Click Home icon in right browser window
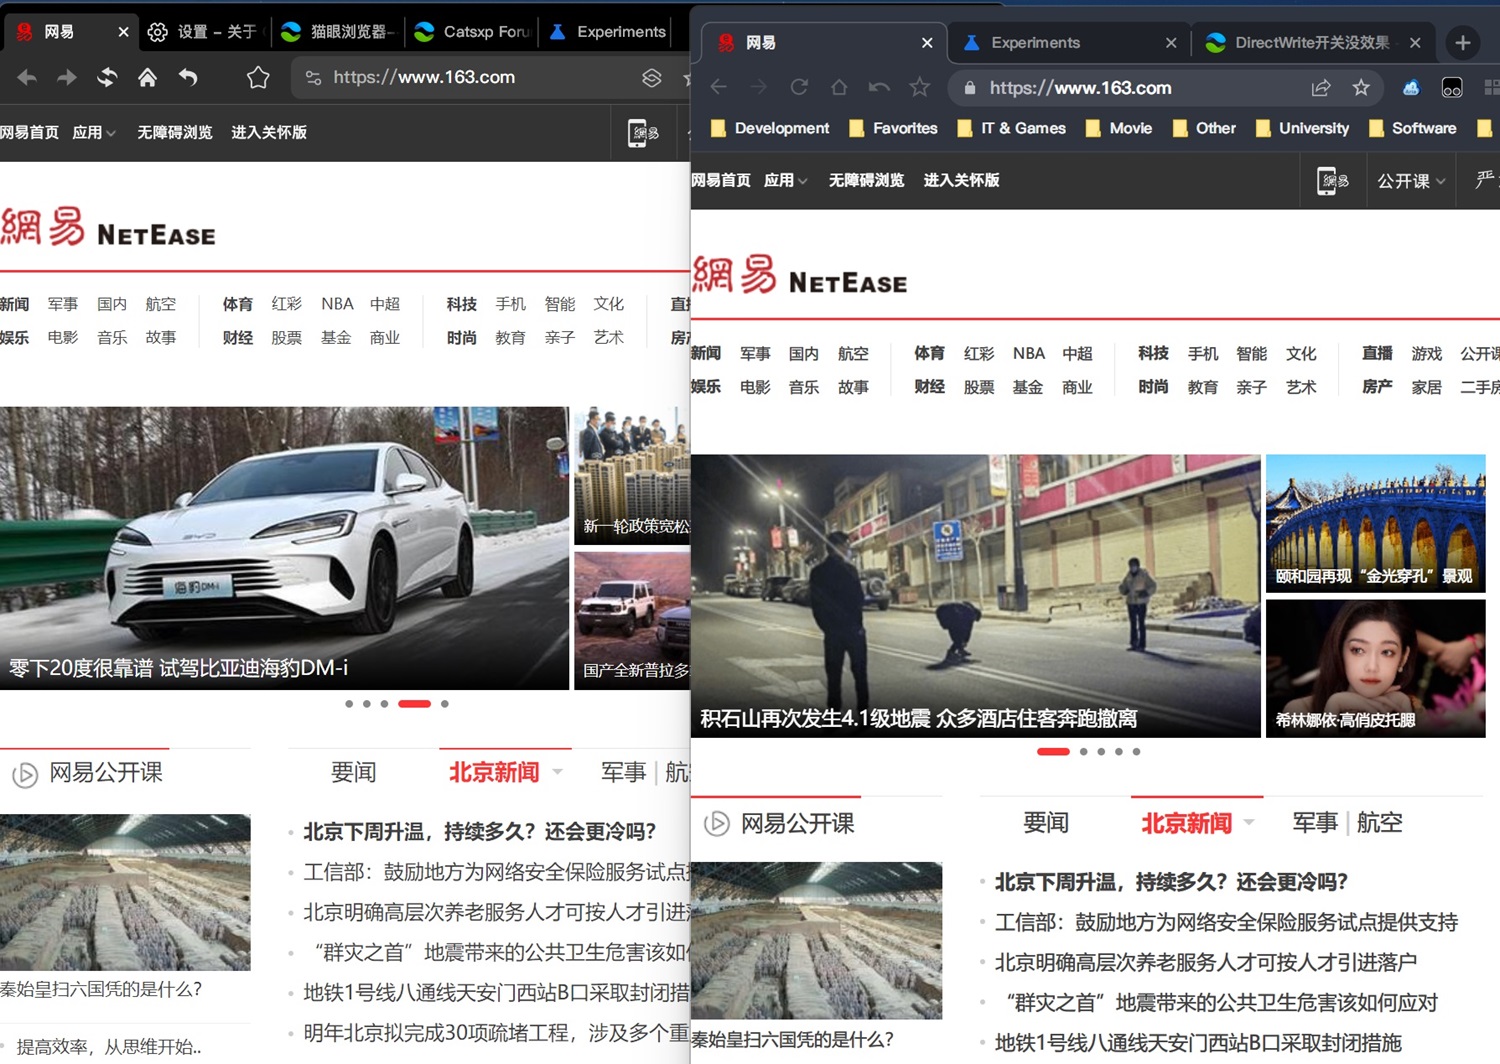The height and width of the screenshot is (1064, 1500). tap(839, 87)
